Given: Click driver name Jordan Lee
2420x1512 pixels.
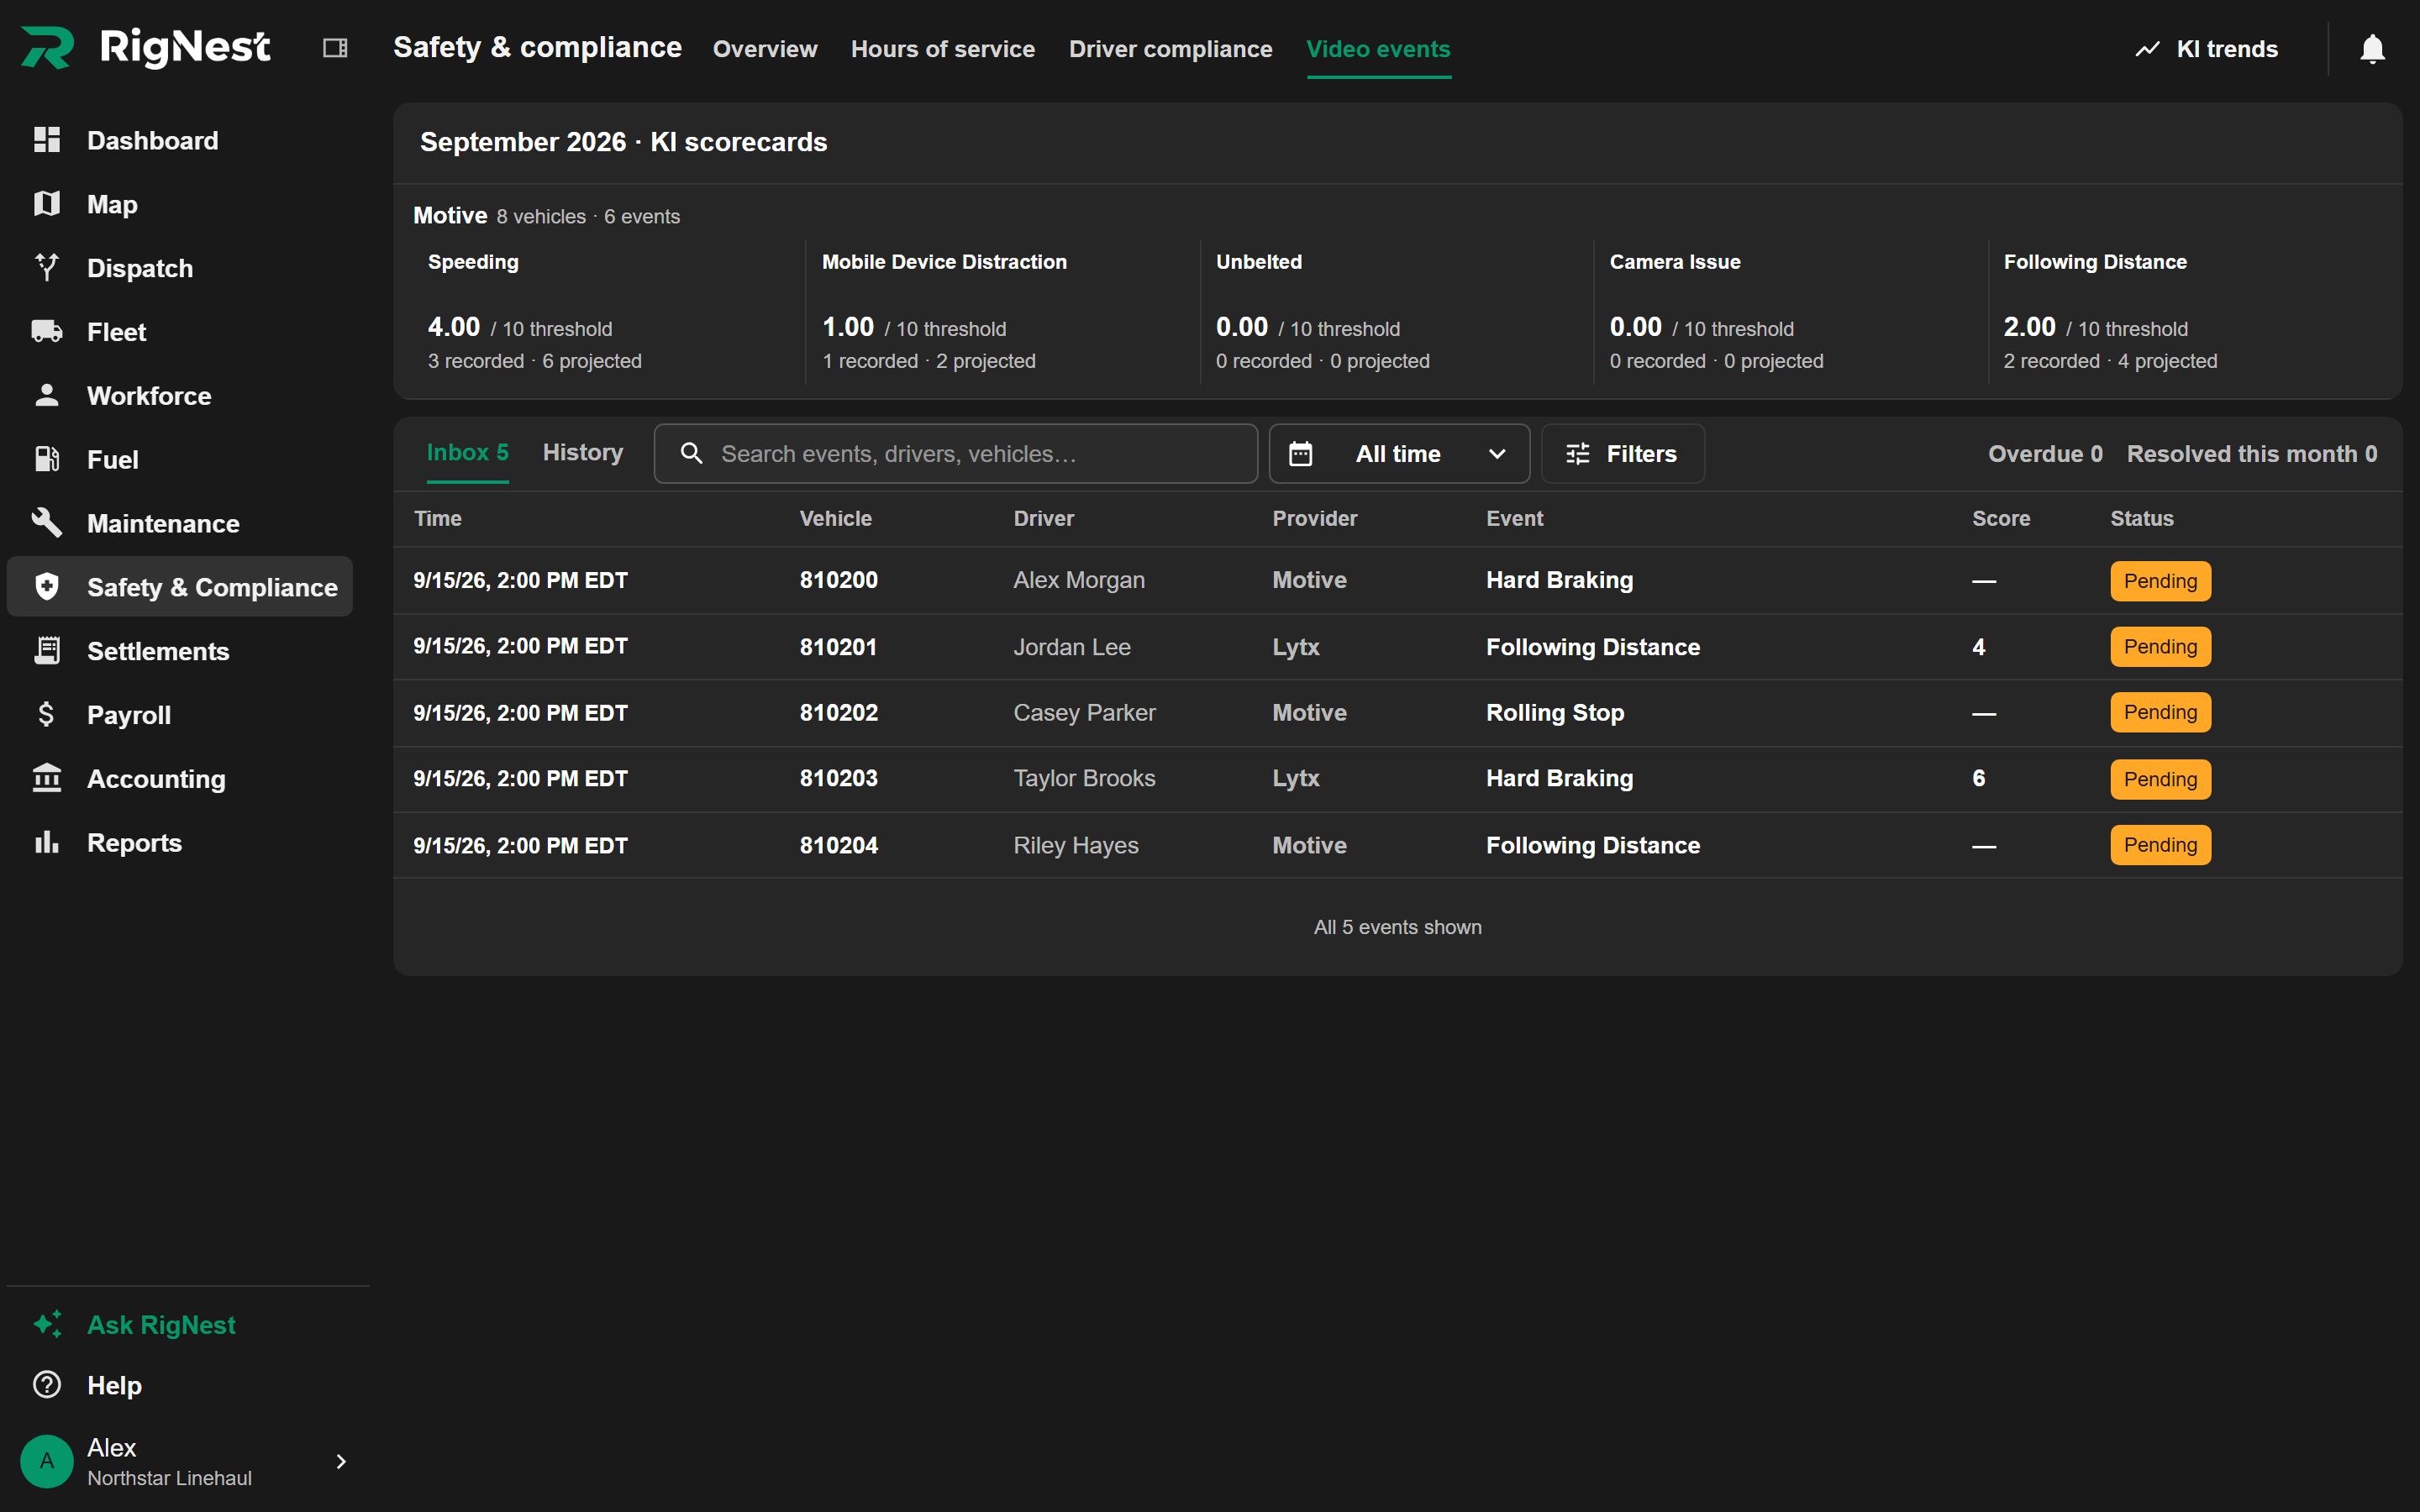Looking at the screenshot, I should [1071, 647].
